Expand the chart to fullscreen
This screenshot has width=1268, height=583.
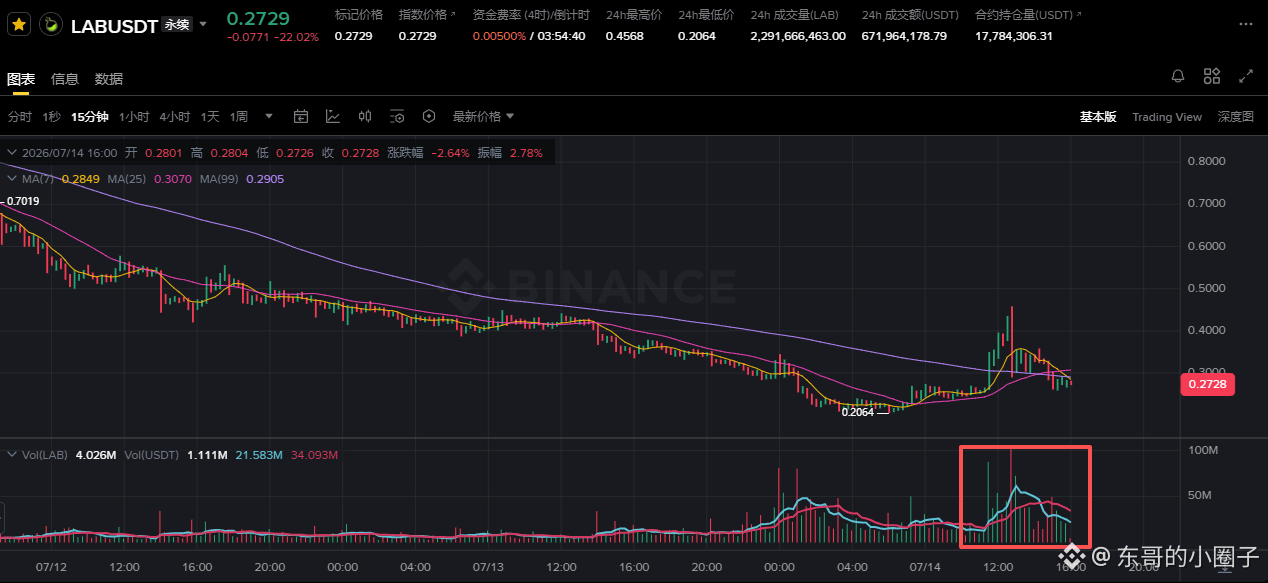click(x=1246, y=76)
